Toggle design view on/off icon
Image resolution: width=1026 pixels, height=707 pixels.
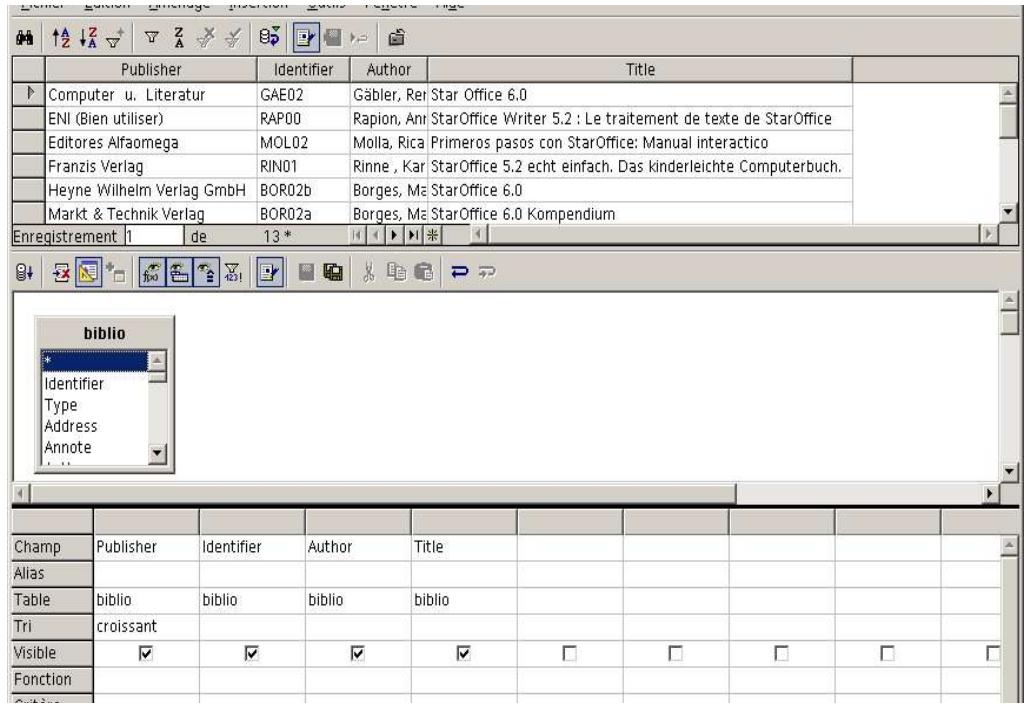click(88, 272)
